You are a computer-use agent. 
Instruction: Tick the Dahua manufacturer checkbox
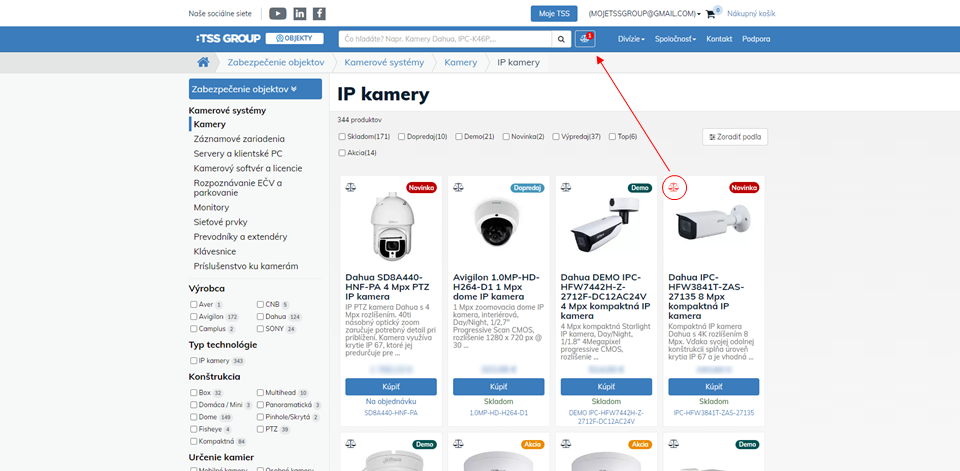point(260,316)
